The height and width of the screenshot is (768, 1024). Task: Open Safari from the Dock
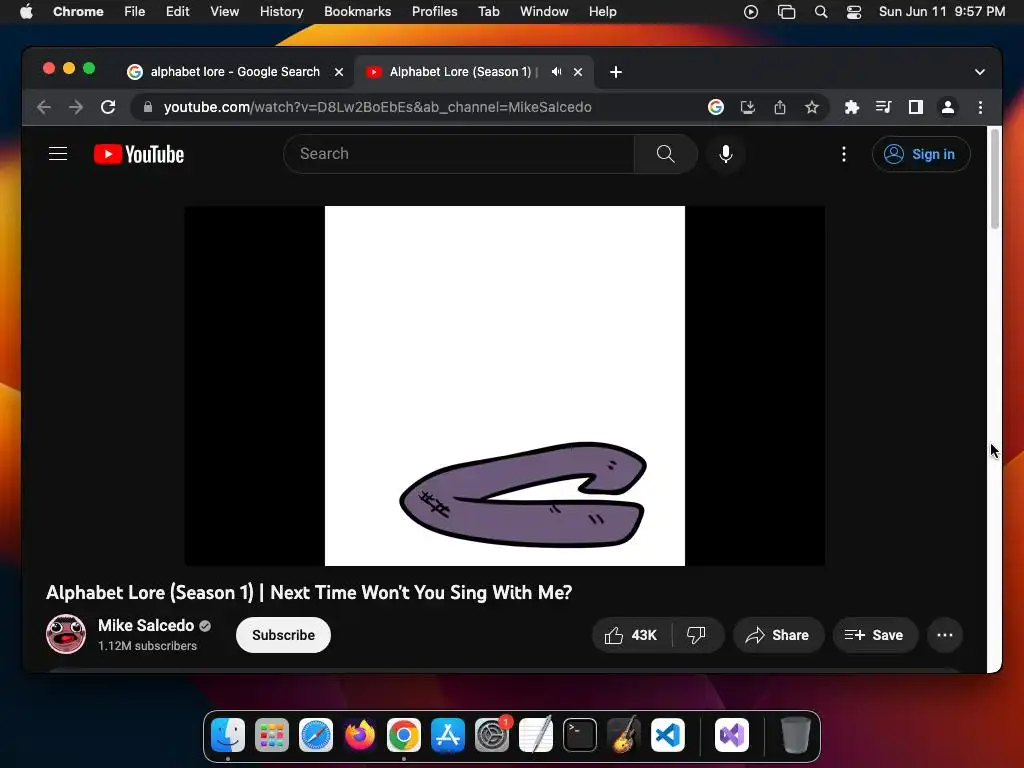tap(315, 735)
